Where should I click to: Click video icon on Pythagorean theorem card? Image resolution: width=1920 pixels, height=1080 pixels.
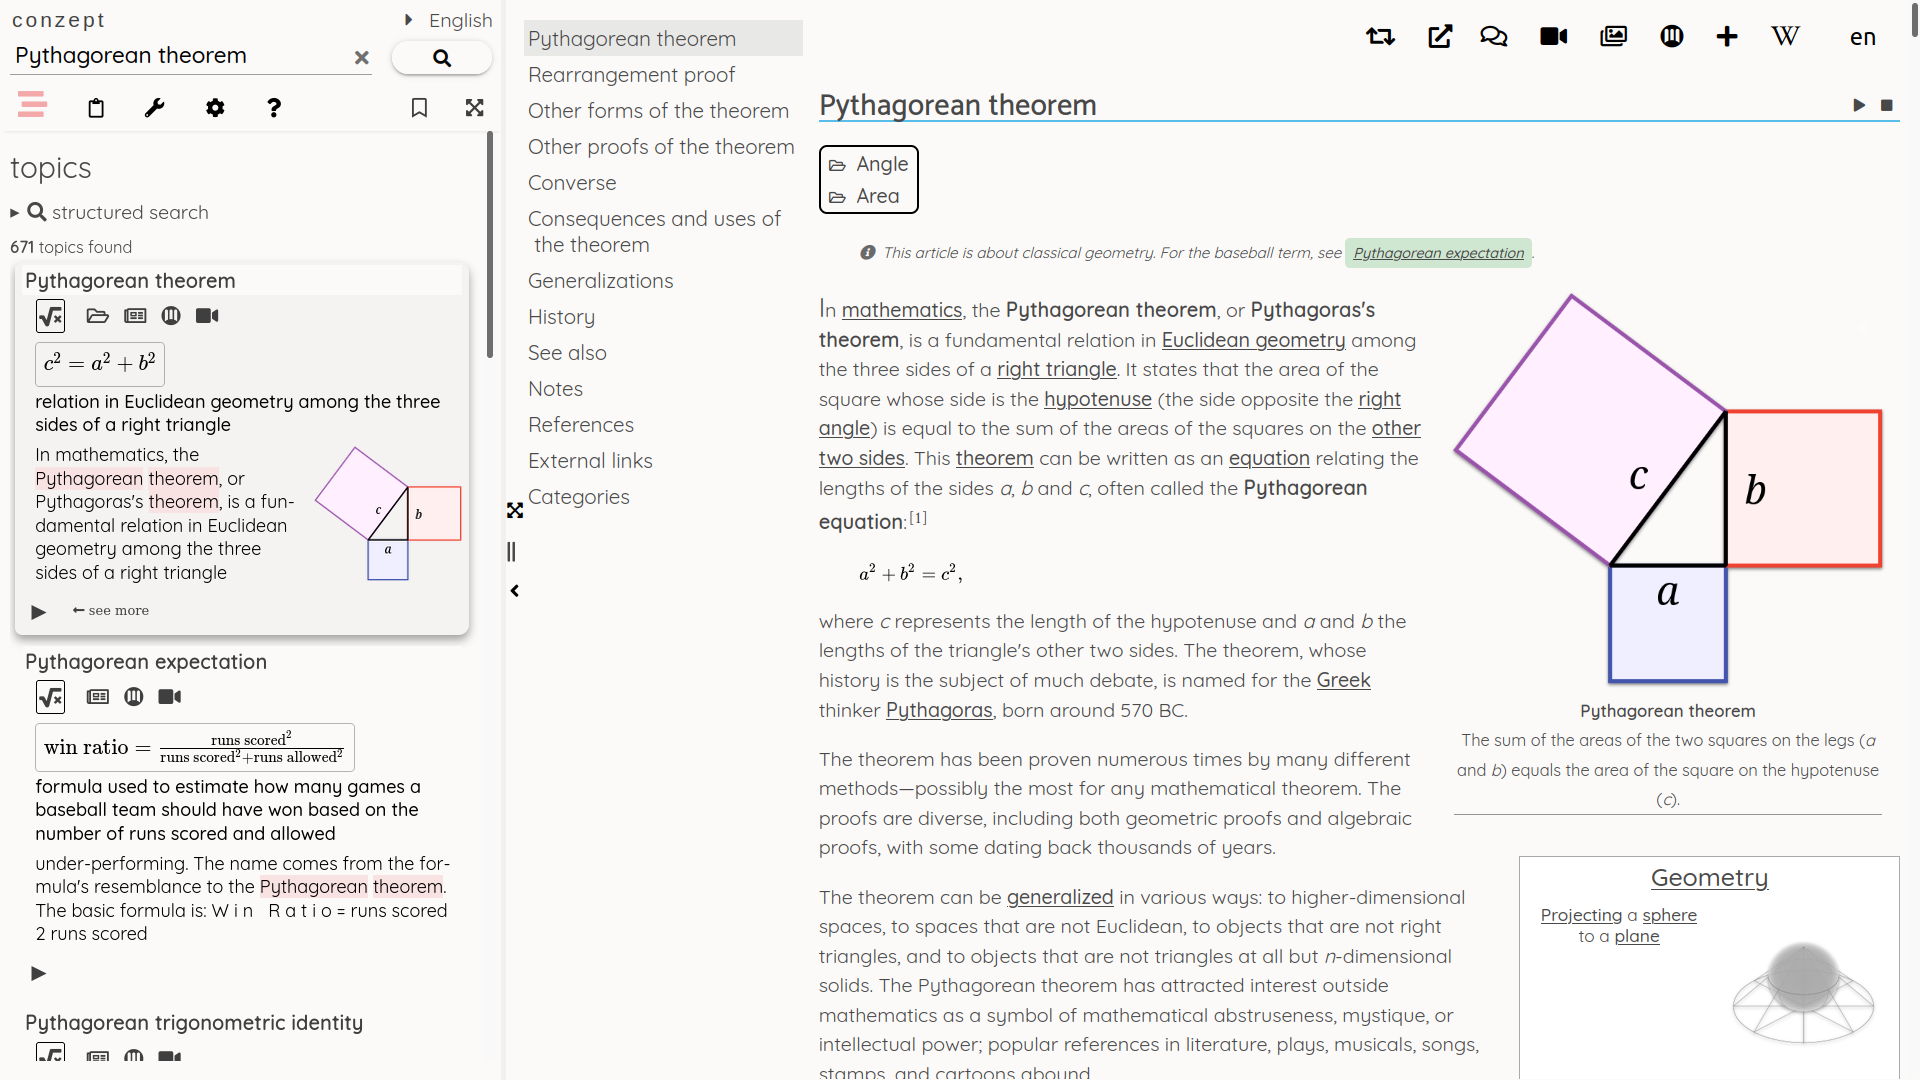[207, 316]
